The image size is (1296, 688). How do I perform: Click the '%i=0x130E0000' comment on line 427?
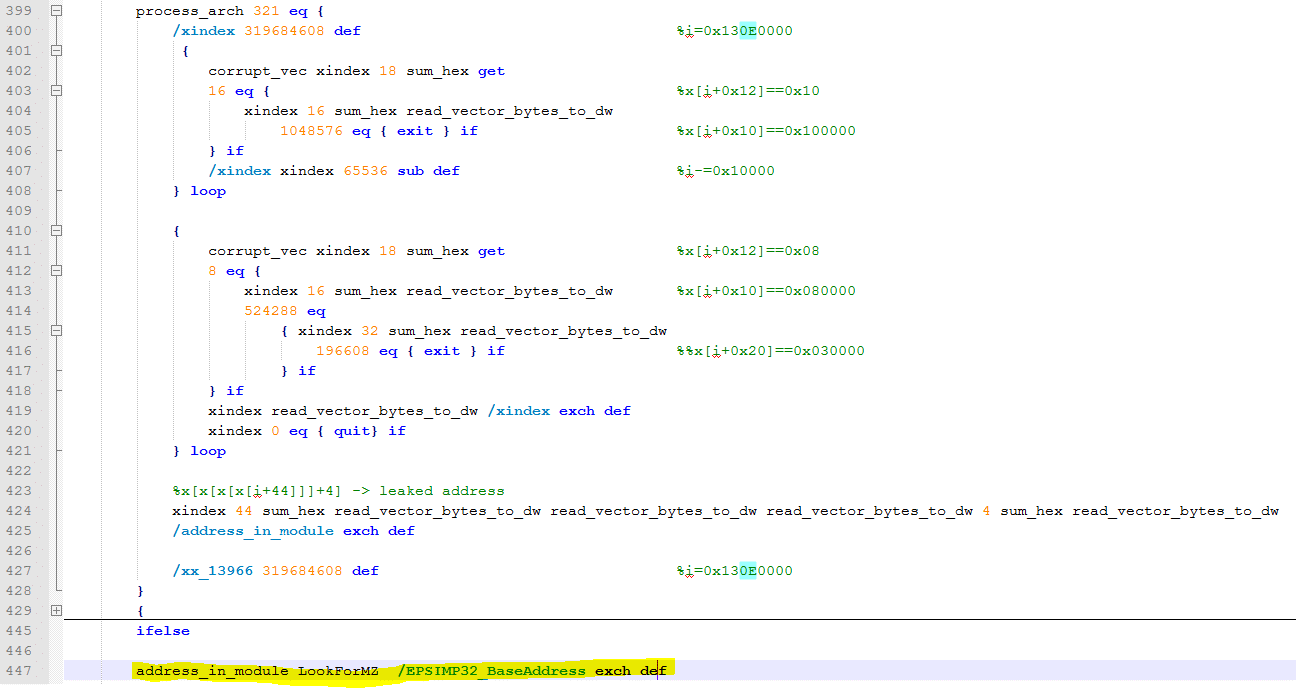point(735,571)
